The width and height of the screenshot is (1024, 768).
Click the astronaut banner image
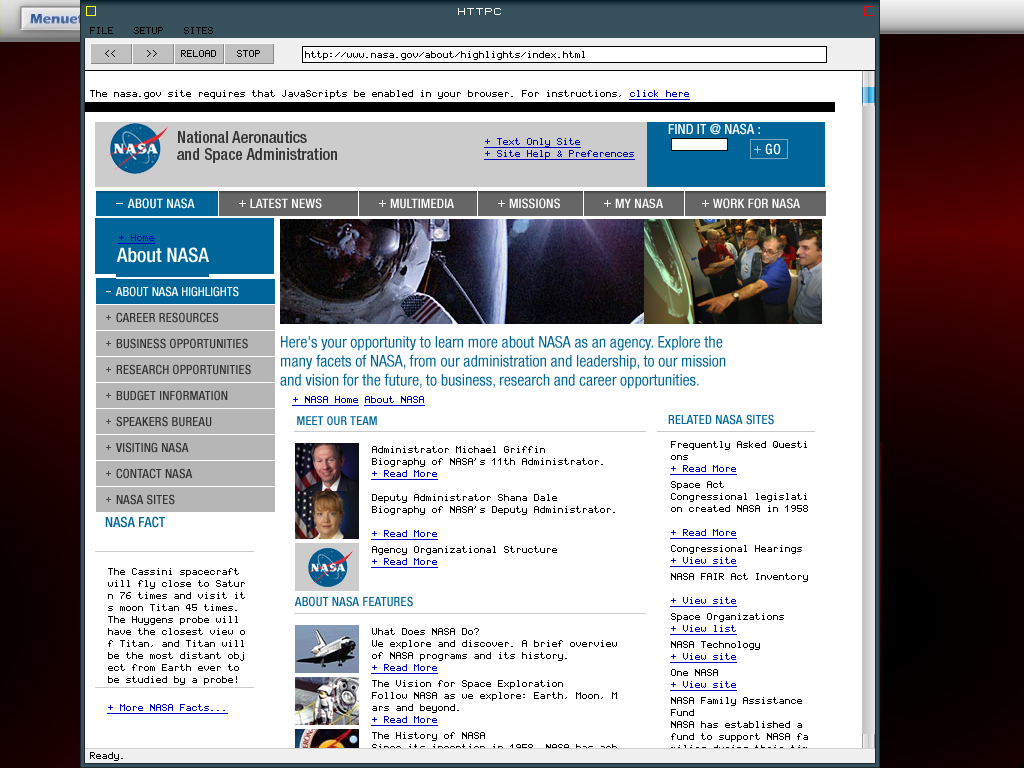point(462,272)
